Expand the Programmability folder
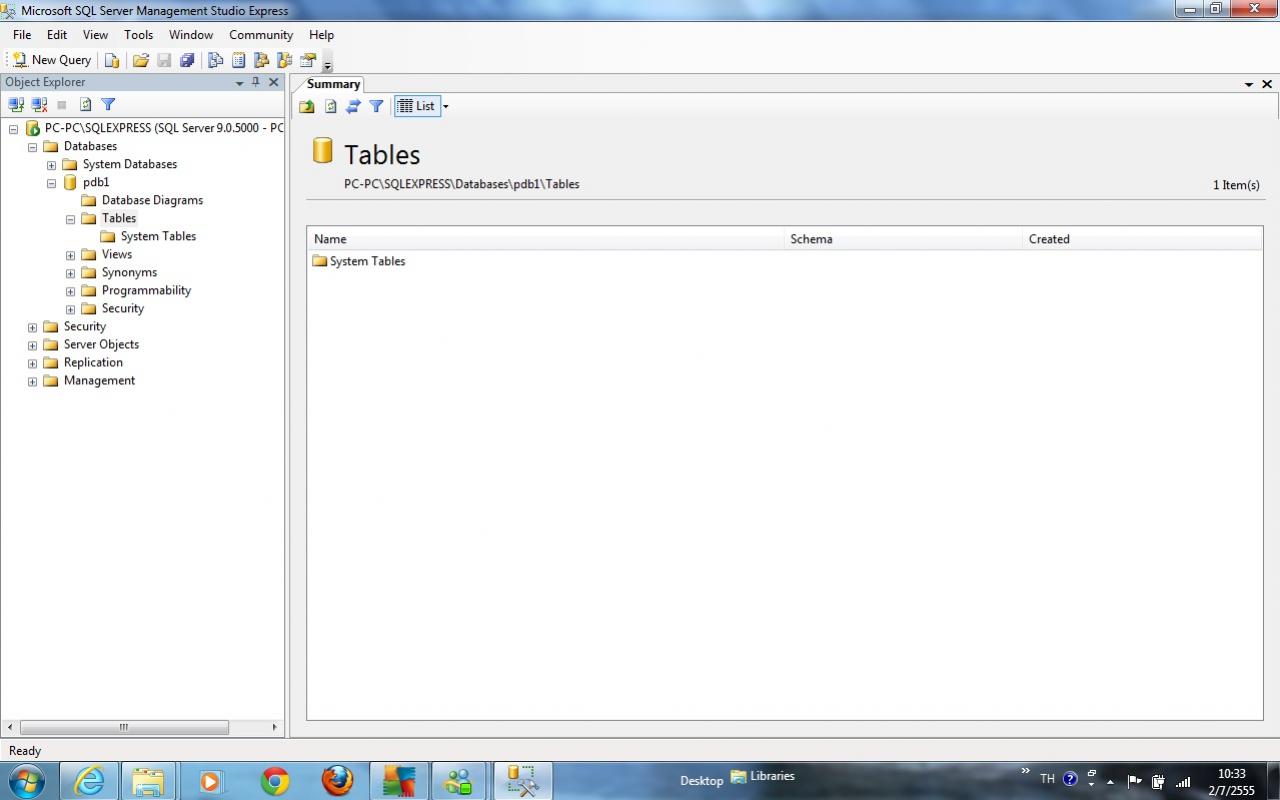This screenshot has width=1280, height=800. coord(70,291)
